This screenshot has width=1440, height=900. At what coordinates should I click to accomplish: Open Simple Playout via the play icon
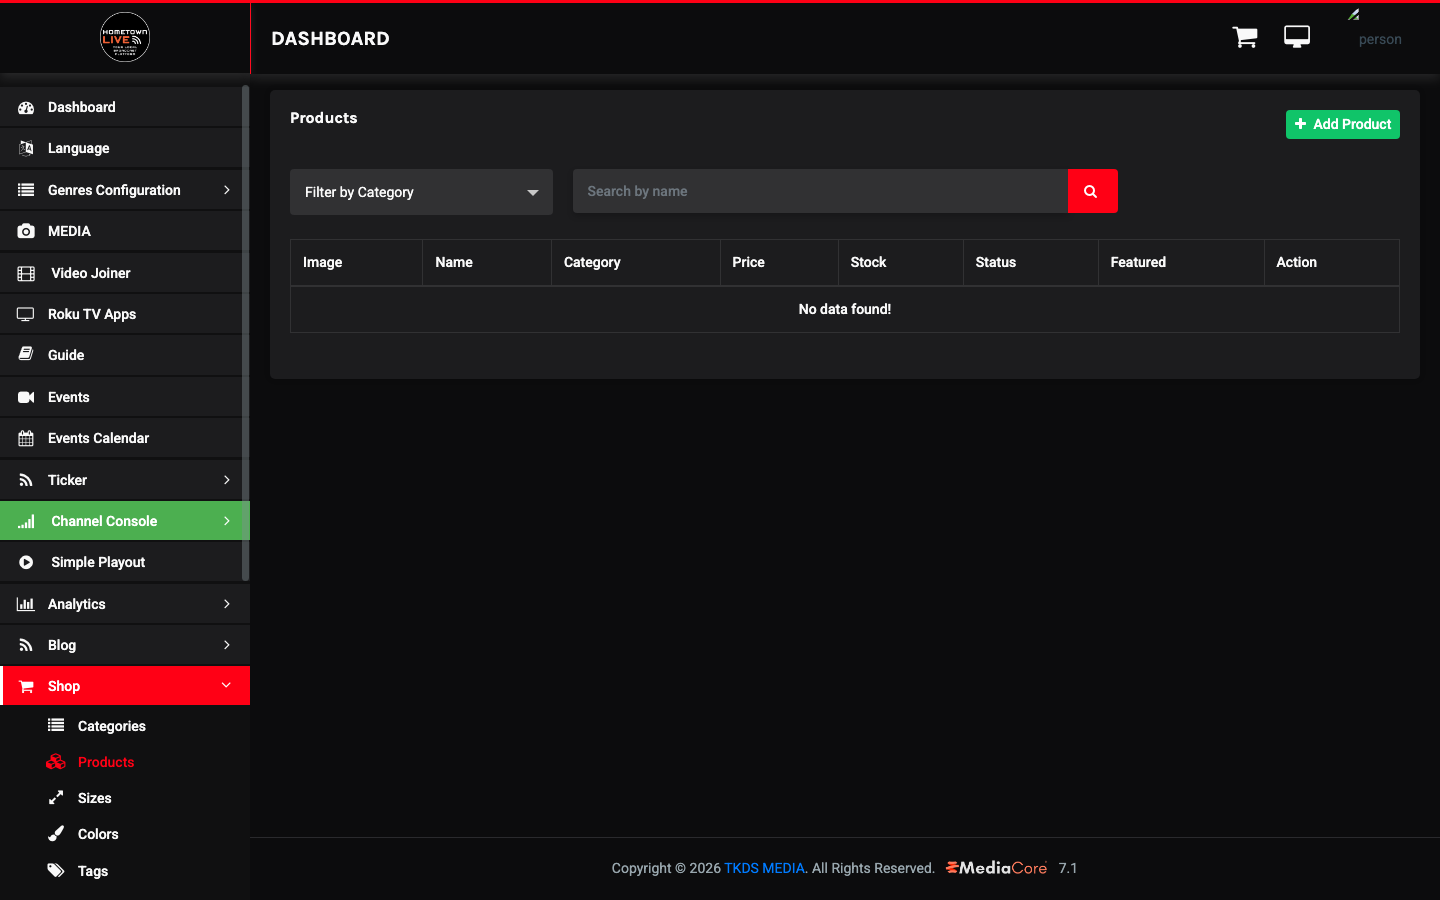(26, 562)
